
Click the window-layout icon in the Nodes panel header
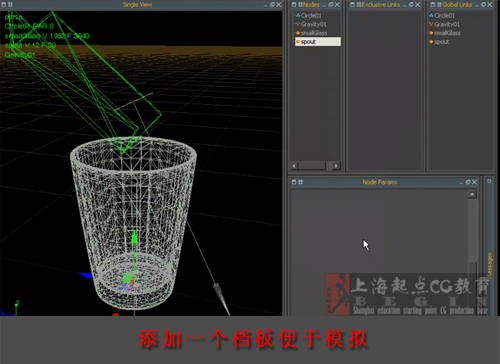click(294, 5)
